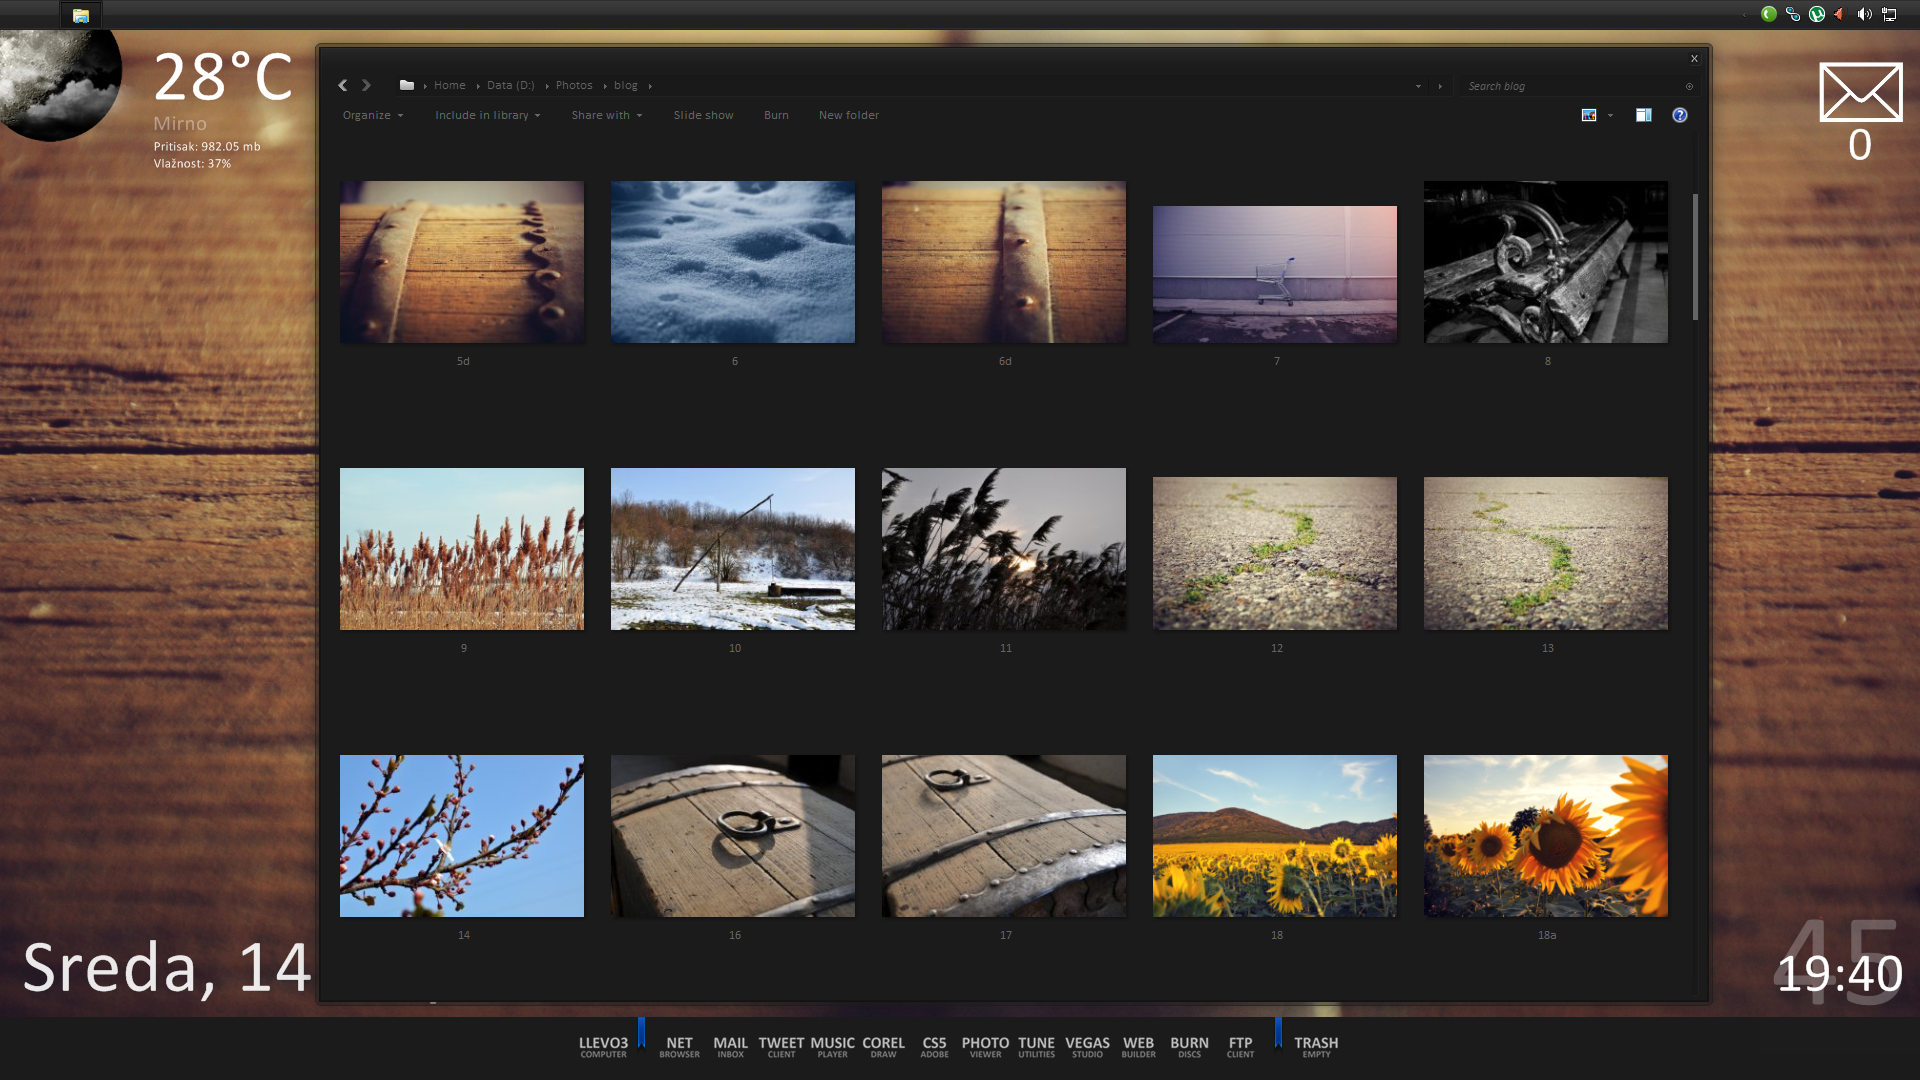The height and width of the screenshot is (1080, 1920).
Task: Create a New folder
Action: (x=849, y=115)
